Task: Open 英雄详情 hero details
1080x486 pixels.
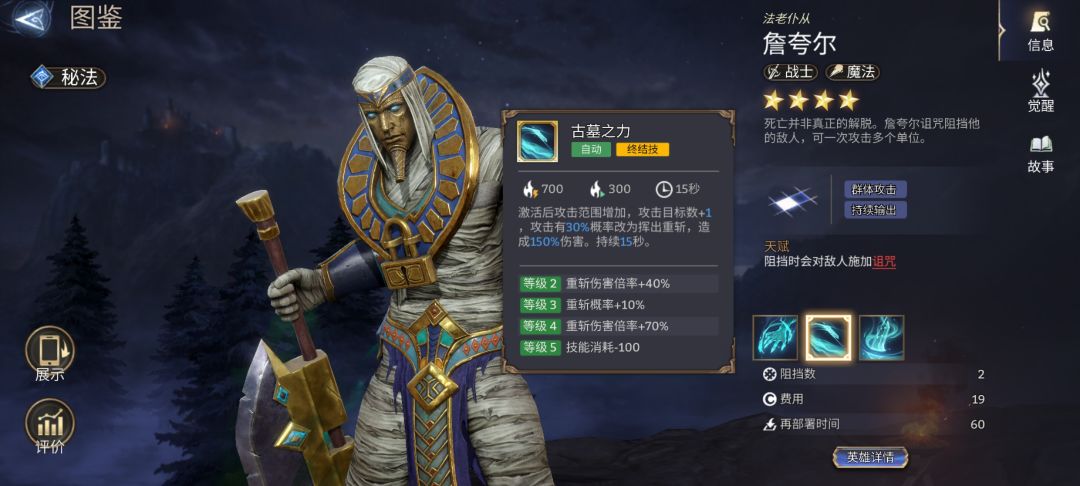Action: (x=870, y=457)
